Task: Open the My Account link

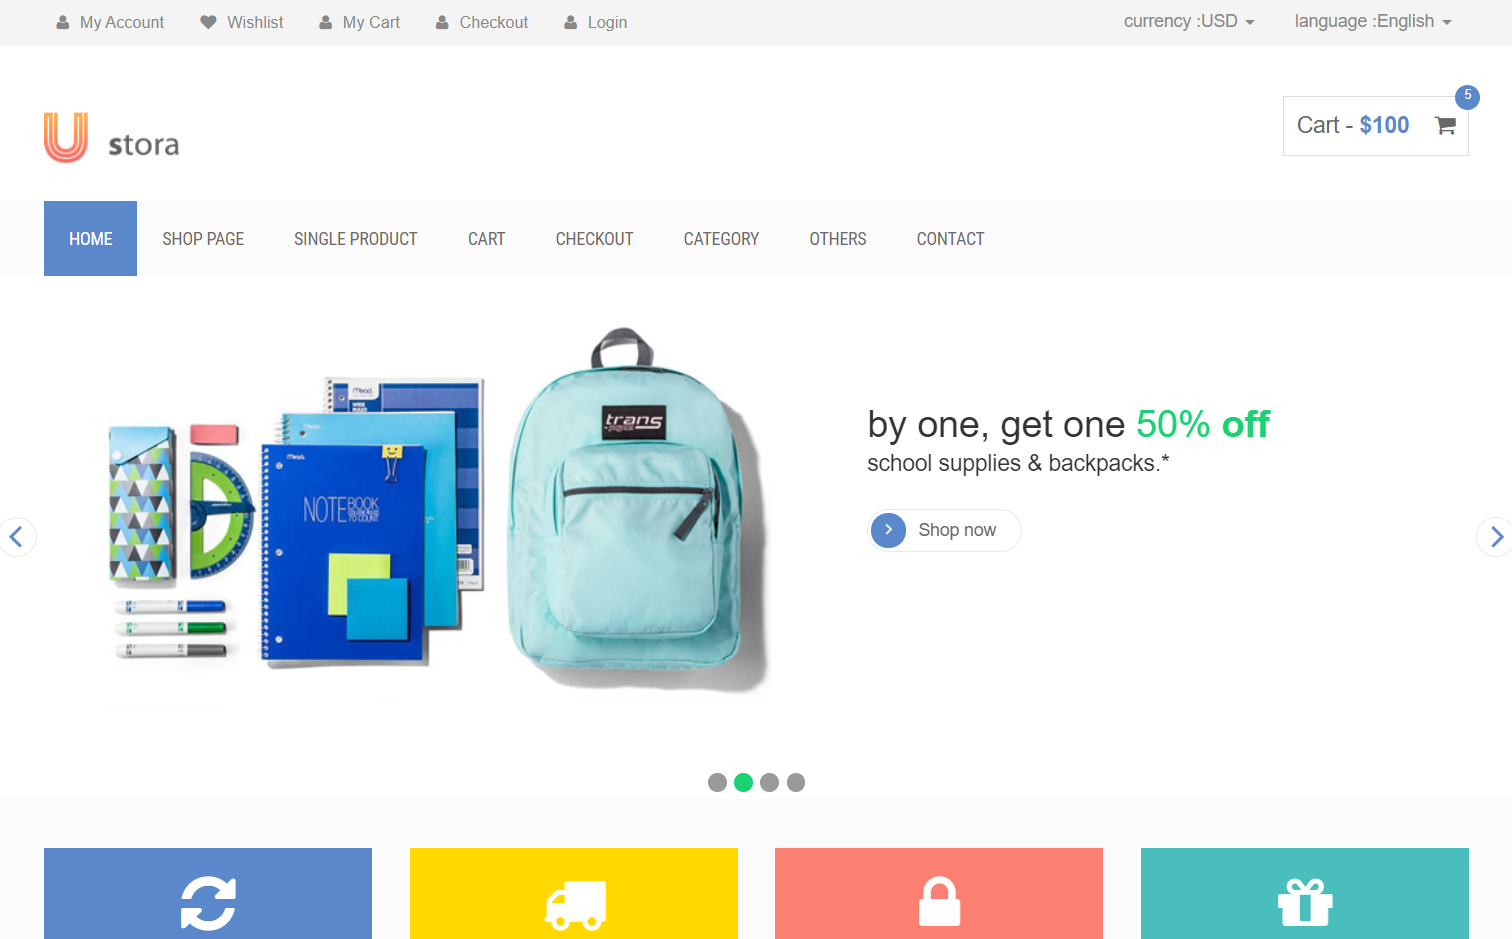Action: [110, 22]
